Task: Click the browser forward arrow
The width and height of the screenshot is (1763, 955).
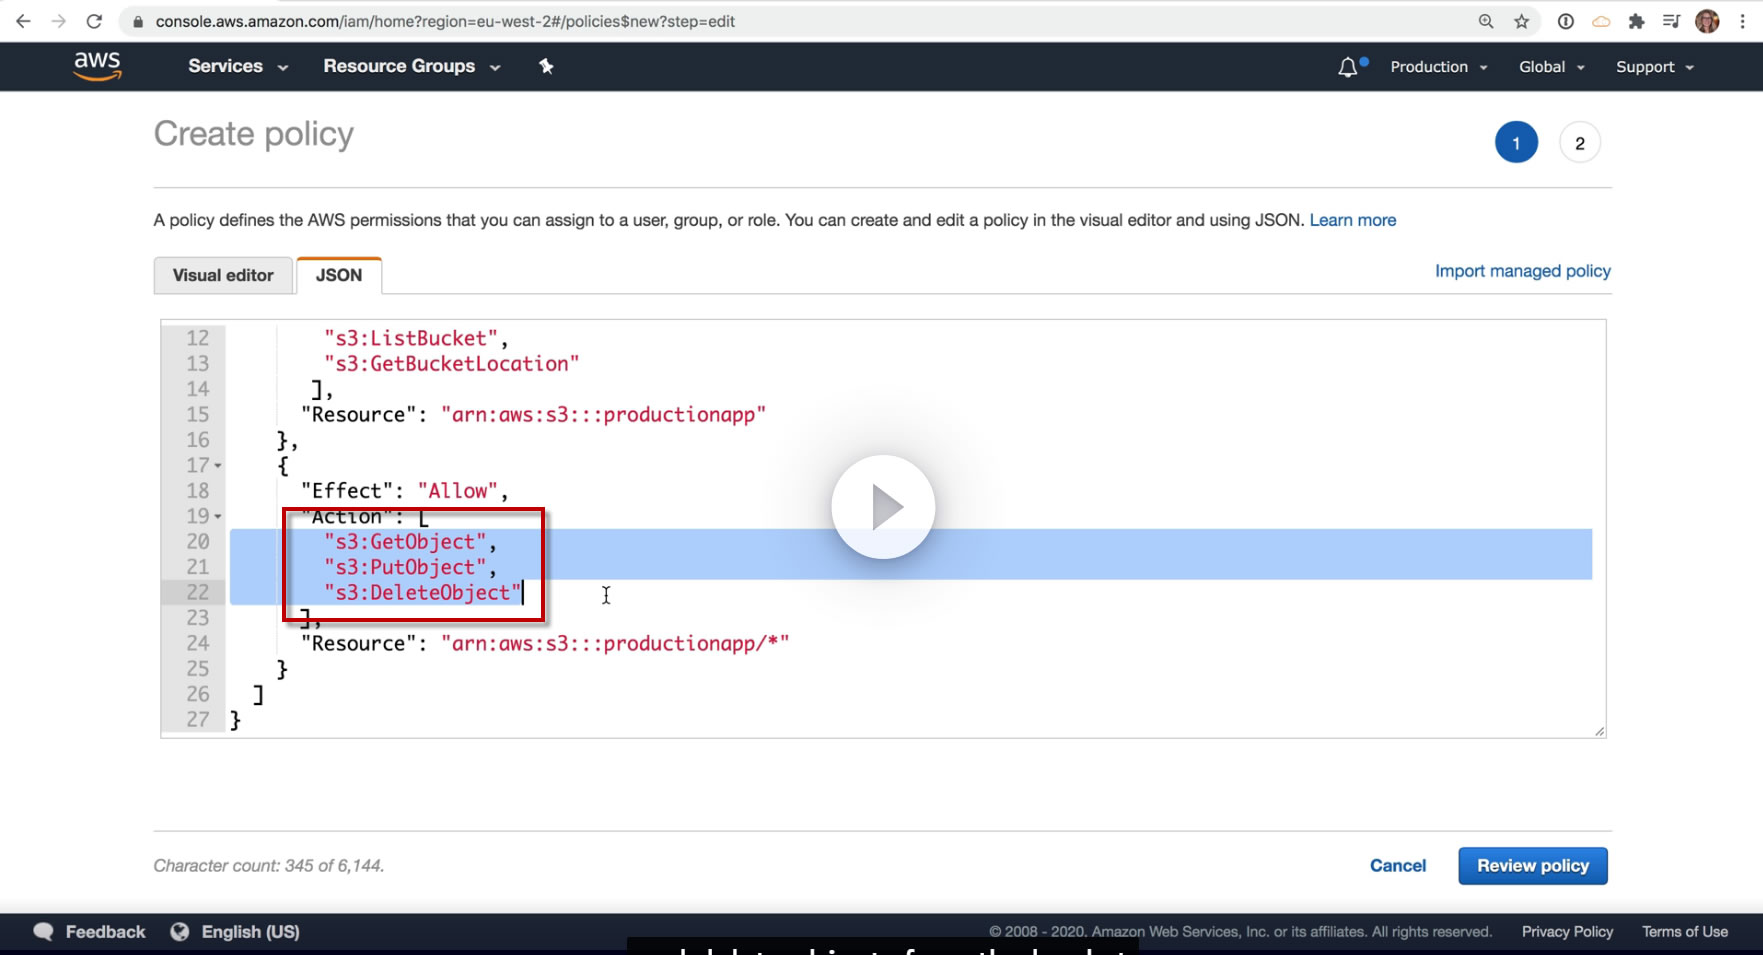Action: (58, 21)
